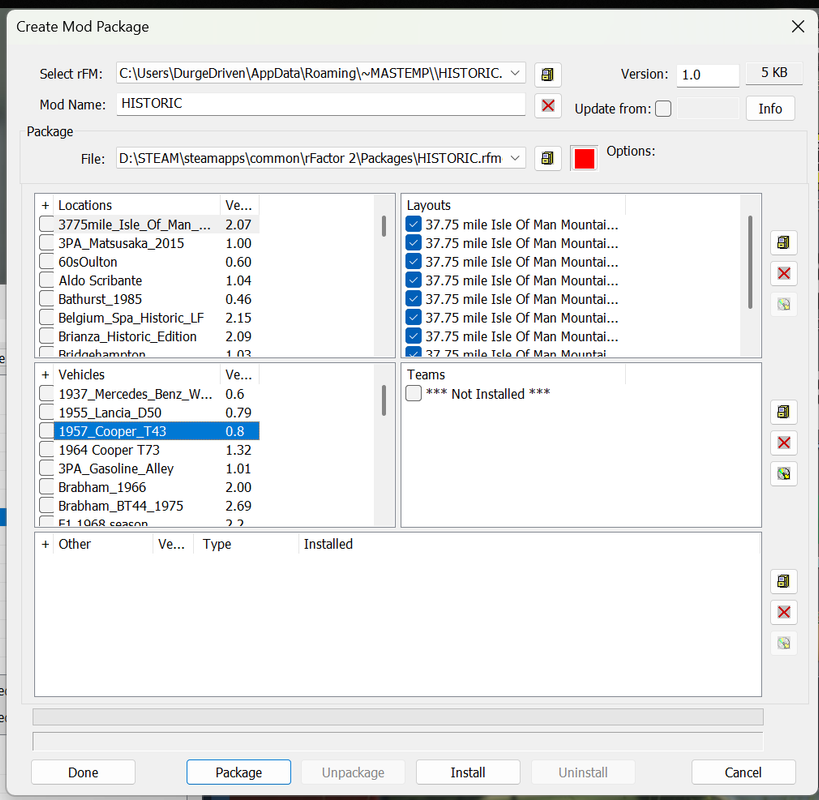Open the Info button
Image resolution: width=819 pixels, height=800 pixels.
point(770,109)
